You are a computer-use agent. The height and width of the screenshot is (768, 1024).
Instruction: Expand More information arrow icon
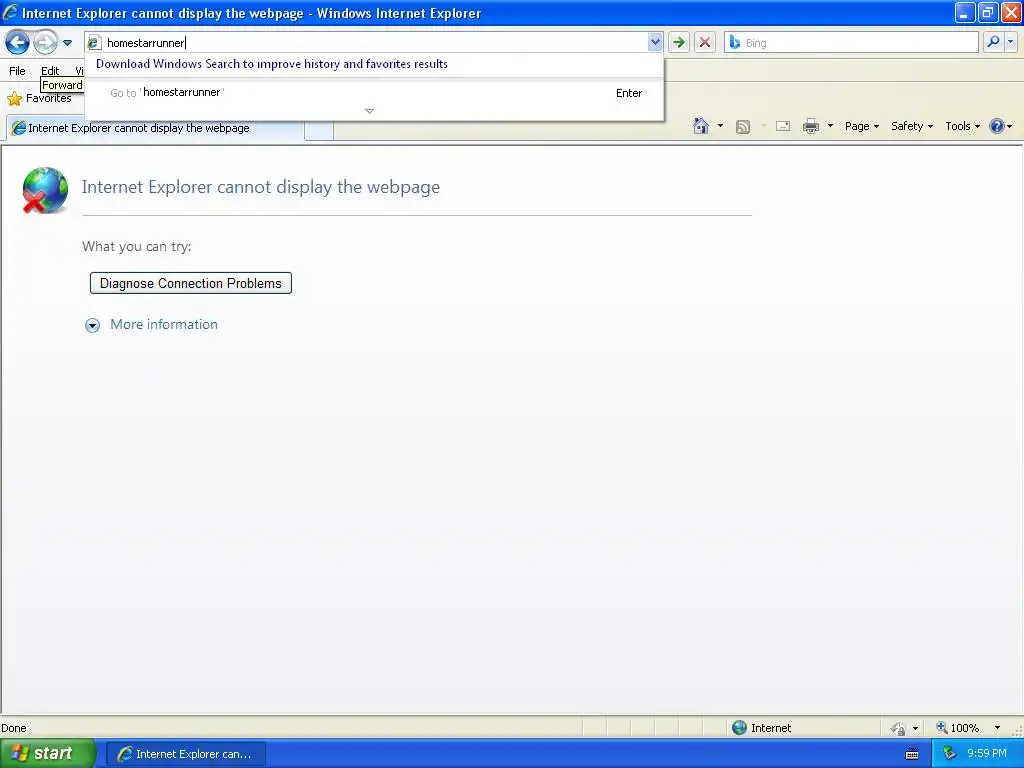pos(93,325)
